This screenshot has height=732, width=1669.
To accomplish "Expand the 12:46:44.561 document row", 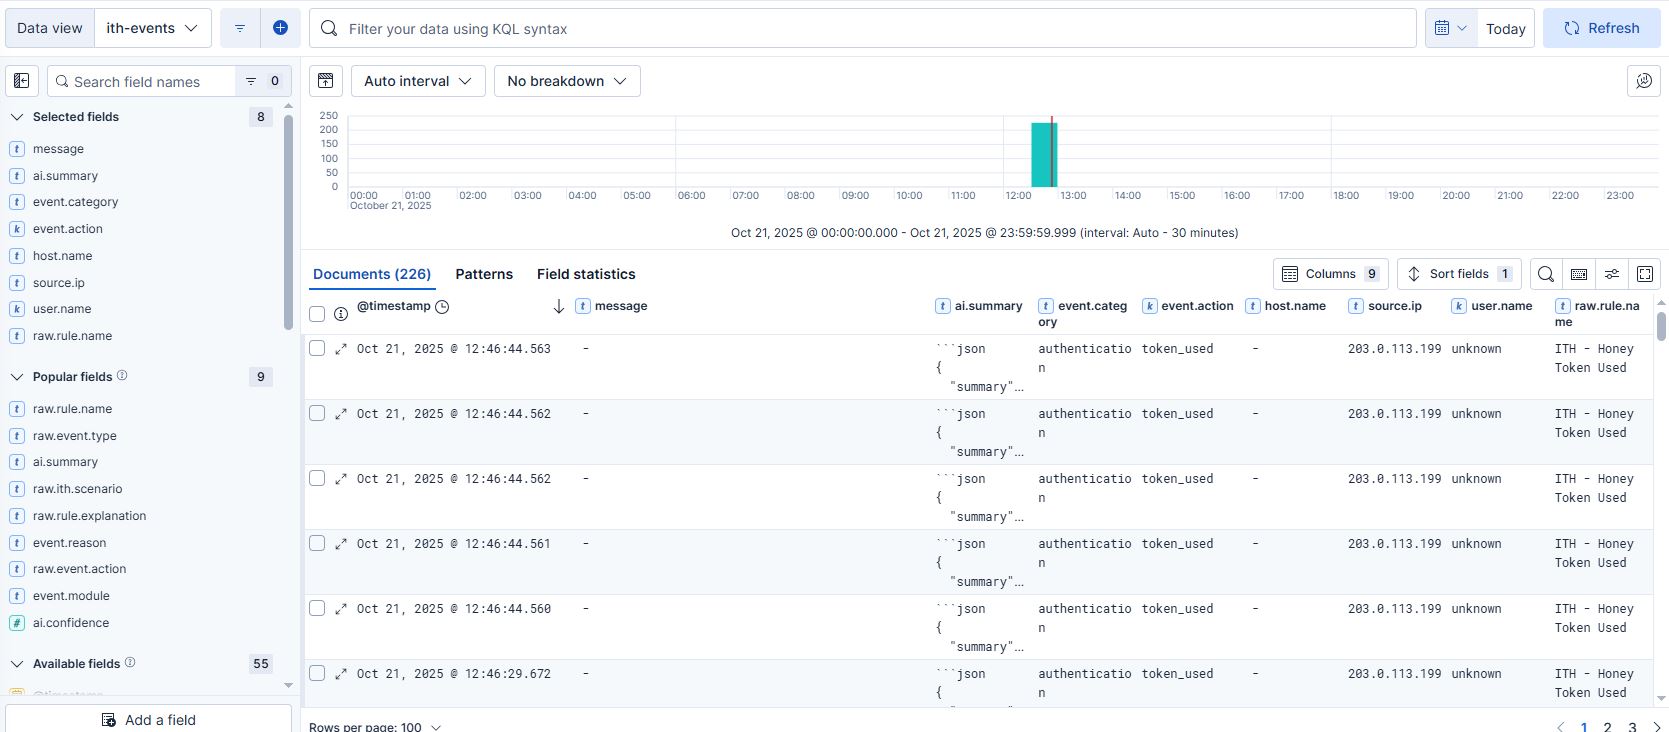I will pos(341,544).
